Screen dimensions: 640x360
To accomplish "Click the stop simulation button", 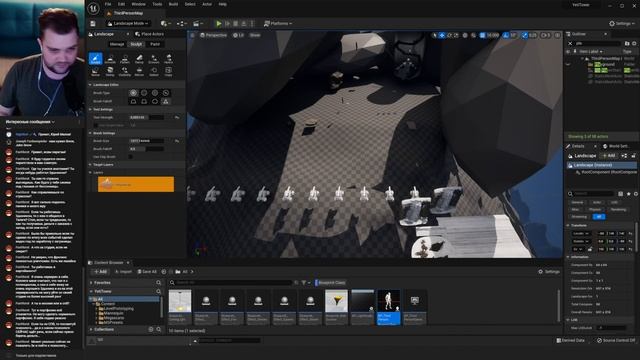I will point(236,24).
